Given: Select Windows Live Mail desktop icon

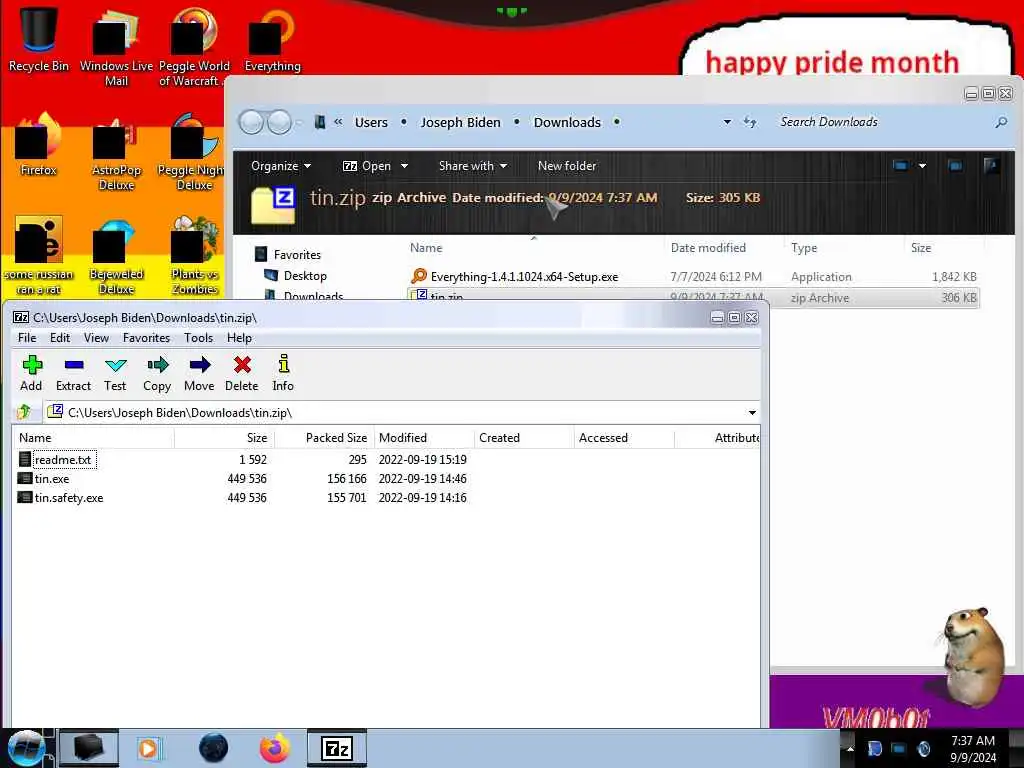Looking at the screenshot, I should [116, 47].
